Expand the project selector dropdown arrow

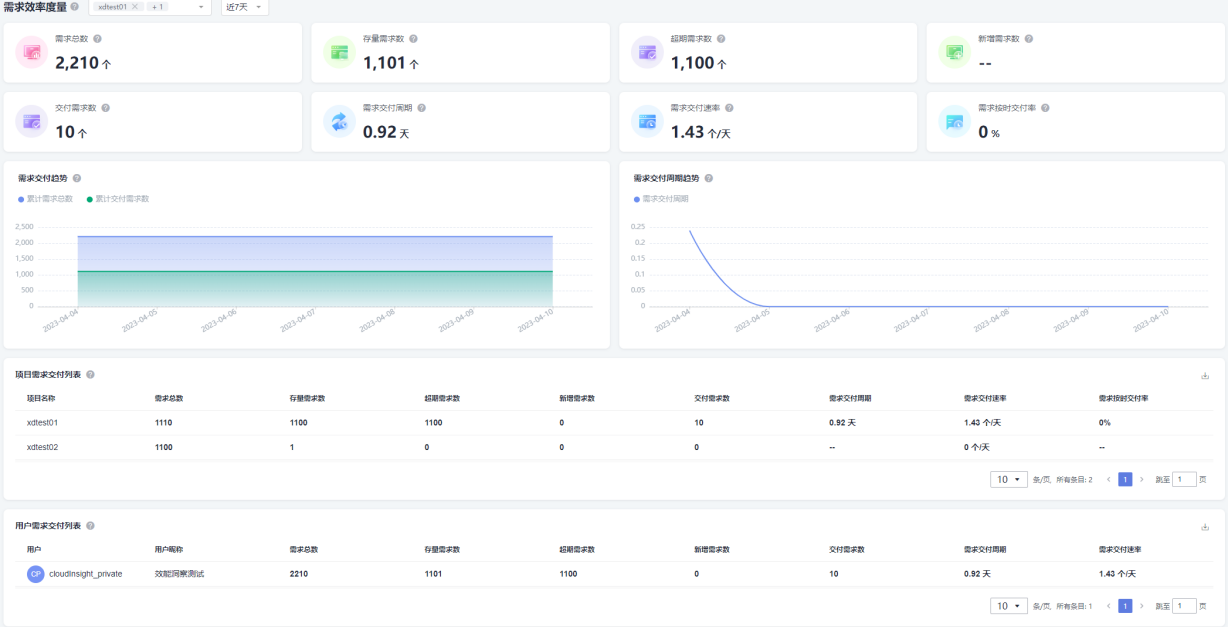tap(201, 7)
